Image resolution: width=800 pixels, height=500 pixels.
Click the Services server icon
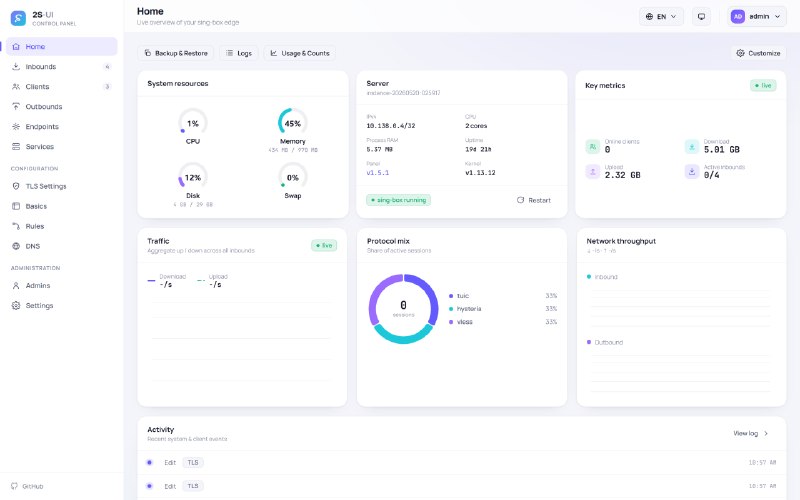(x=16, y=146)
